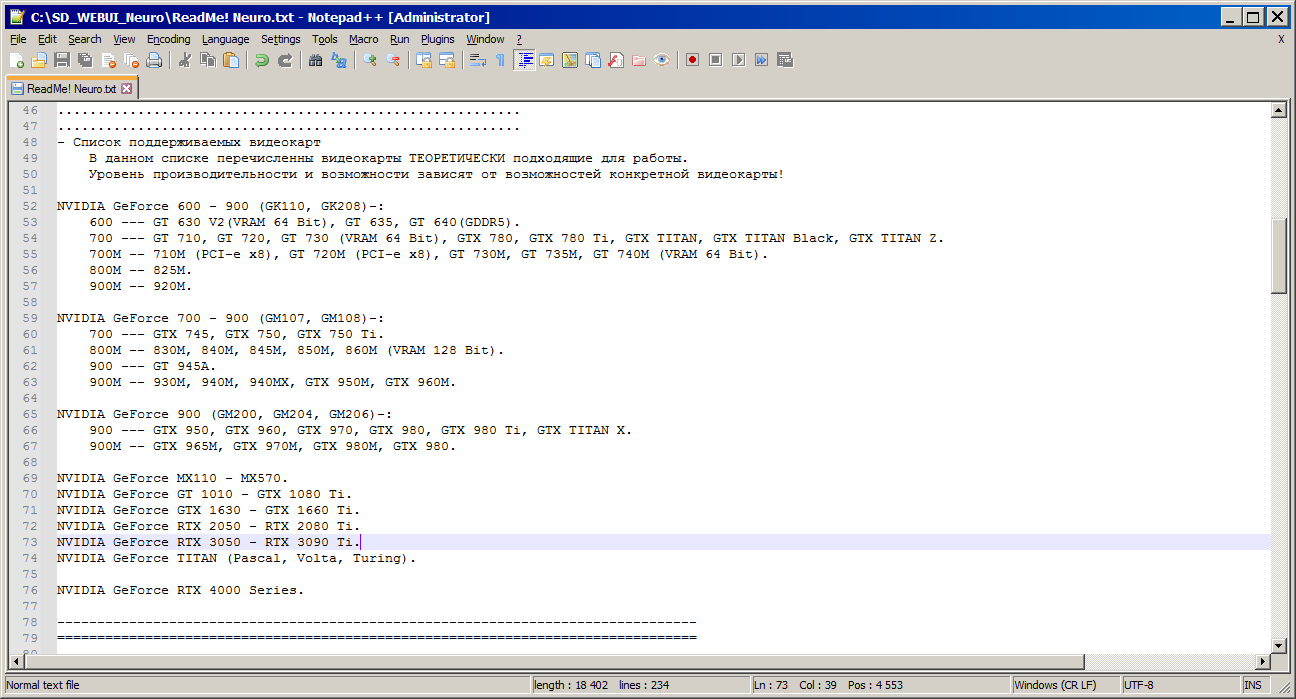The image size is (1296, 699).
Task: Save the current file using the Save icon
Action: [61, 60]
